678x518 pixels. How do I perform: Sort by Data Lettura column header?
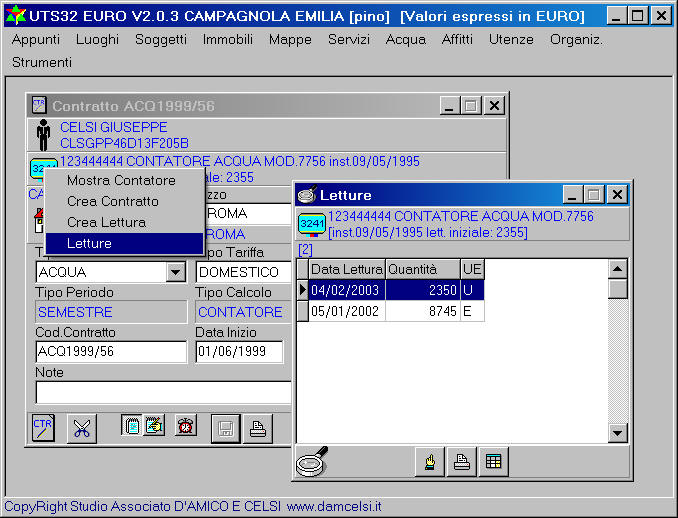point(346,269)
